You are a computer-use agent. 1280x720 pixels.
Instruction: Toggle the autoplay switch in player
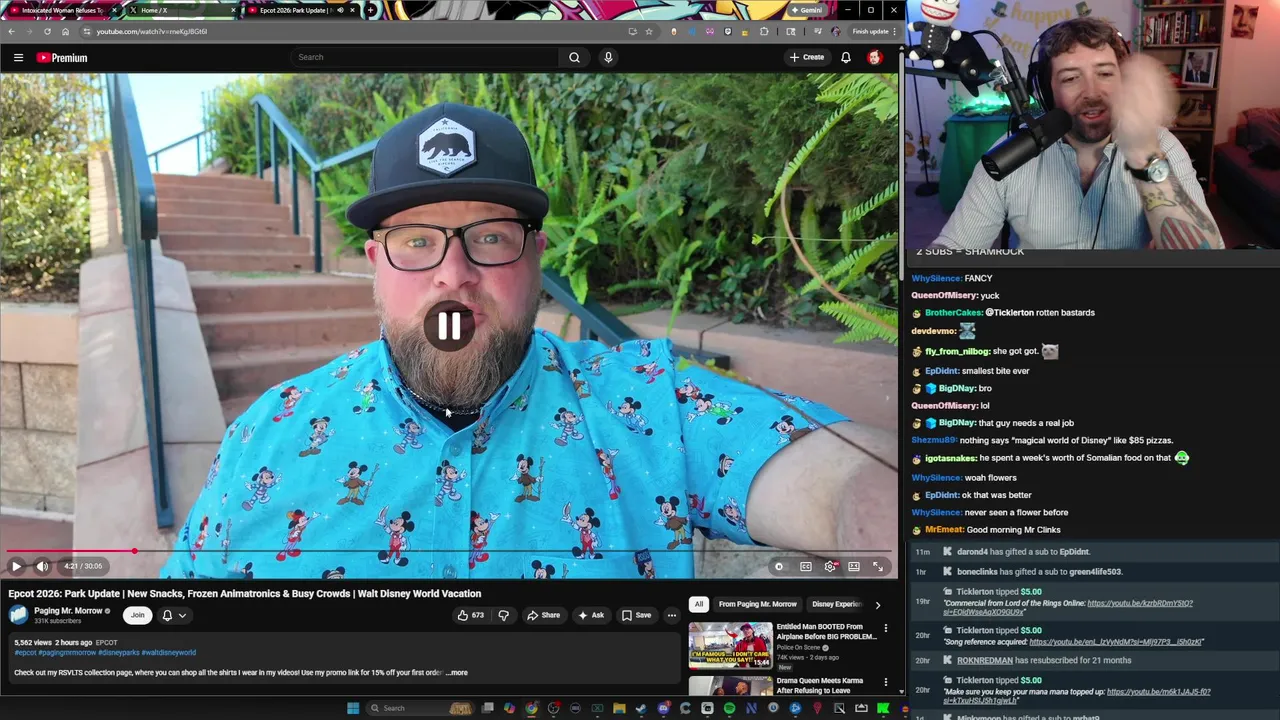coord(779,566)
